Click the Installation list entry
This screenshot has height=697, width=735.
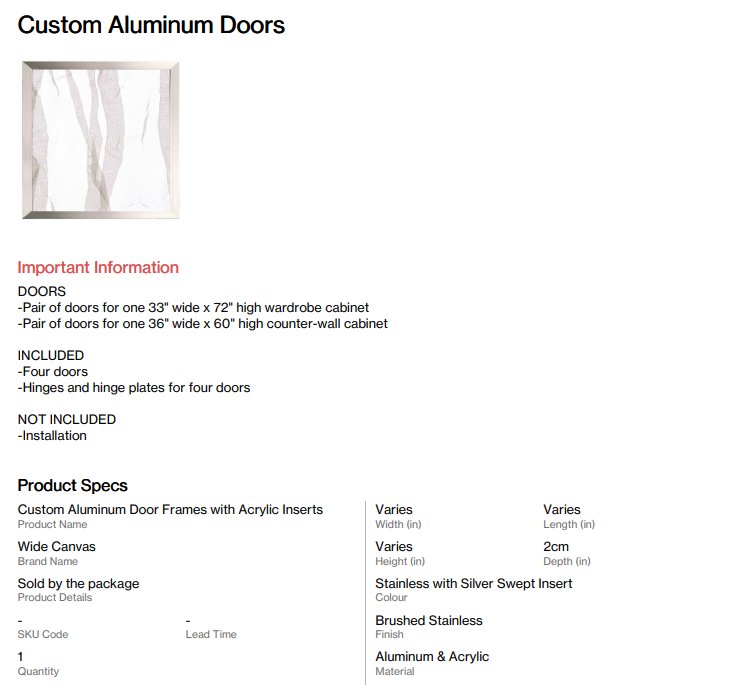[52, 436]
